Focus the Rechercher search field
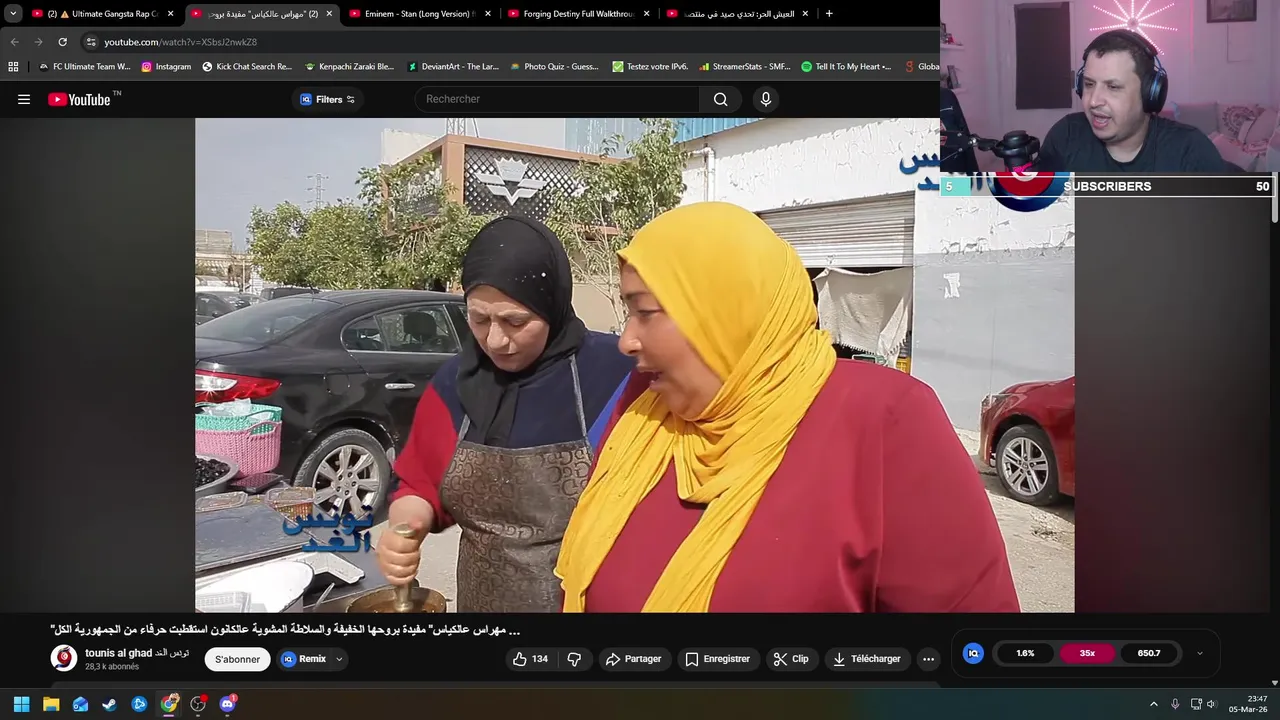Image resolution: width=1280 pixels, height=720 pixels. 557,99
